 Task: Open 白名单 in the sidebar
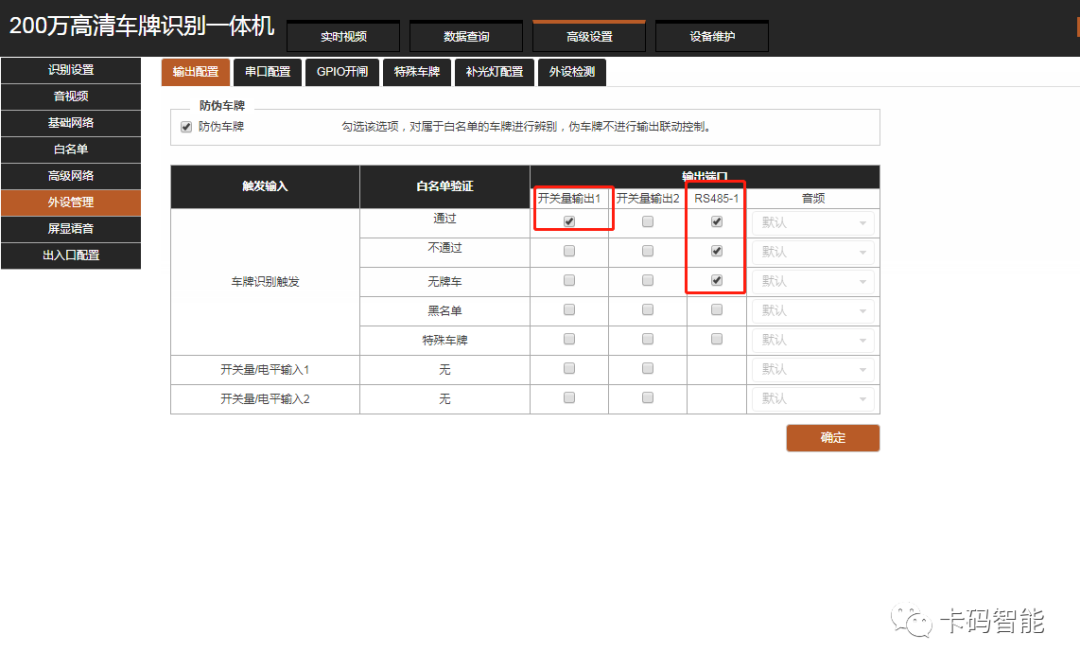[71, 150]
